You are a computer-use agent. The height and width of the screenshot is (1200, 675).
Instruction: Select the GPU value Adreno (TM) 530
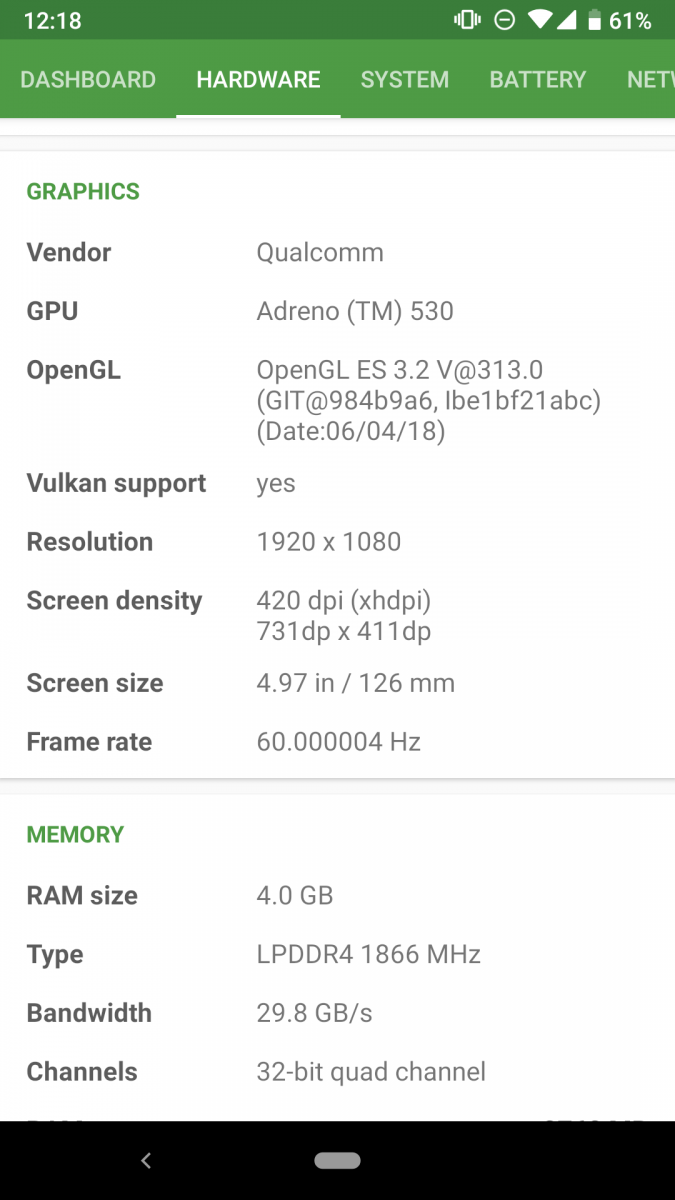coord(353,311)
